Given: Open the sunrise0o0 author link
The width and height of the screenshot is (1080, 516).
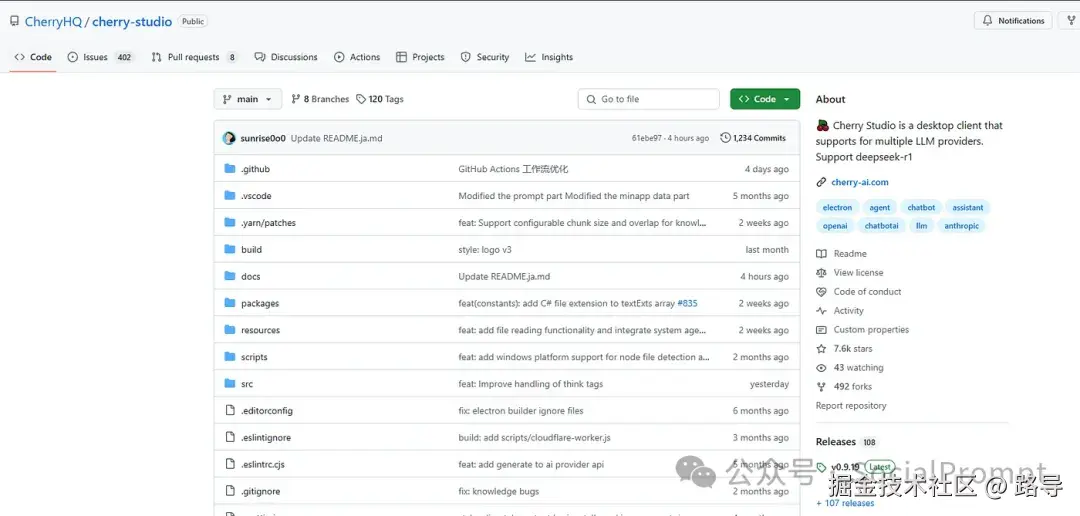Looking at the screenshot, I should pos(263,138).
